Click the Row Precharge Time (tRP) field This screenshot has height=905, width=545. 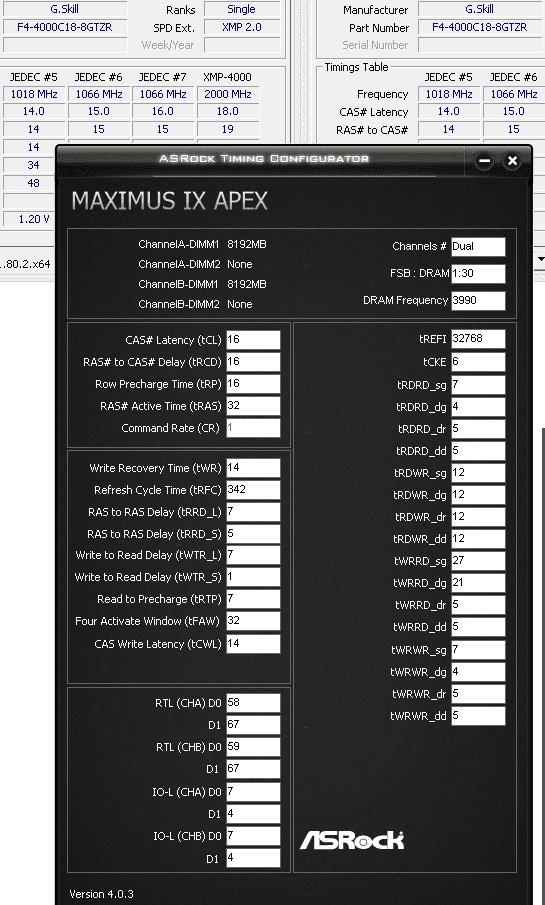click(x=253, y=383)
